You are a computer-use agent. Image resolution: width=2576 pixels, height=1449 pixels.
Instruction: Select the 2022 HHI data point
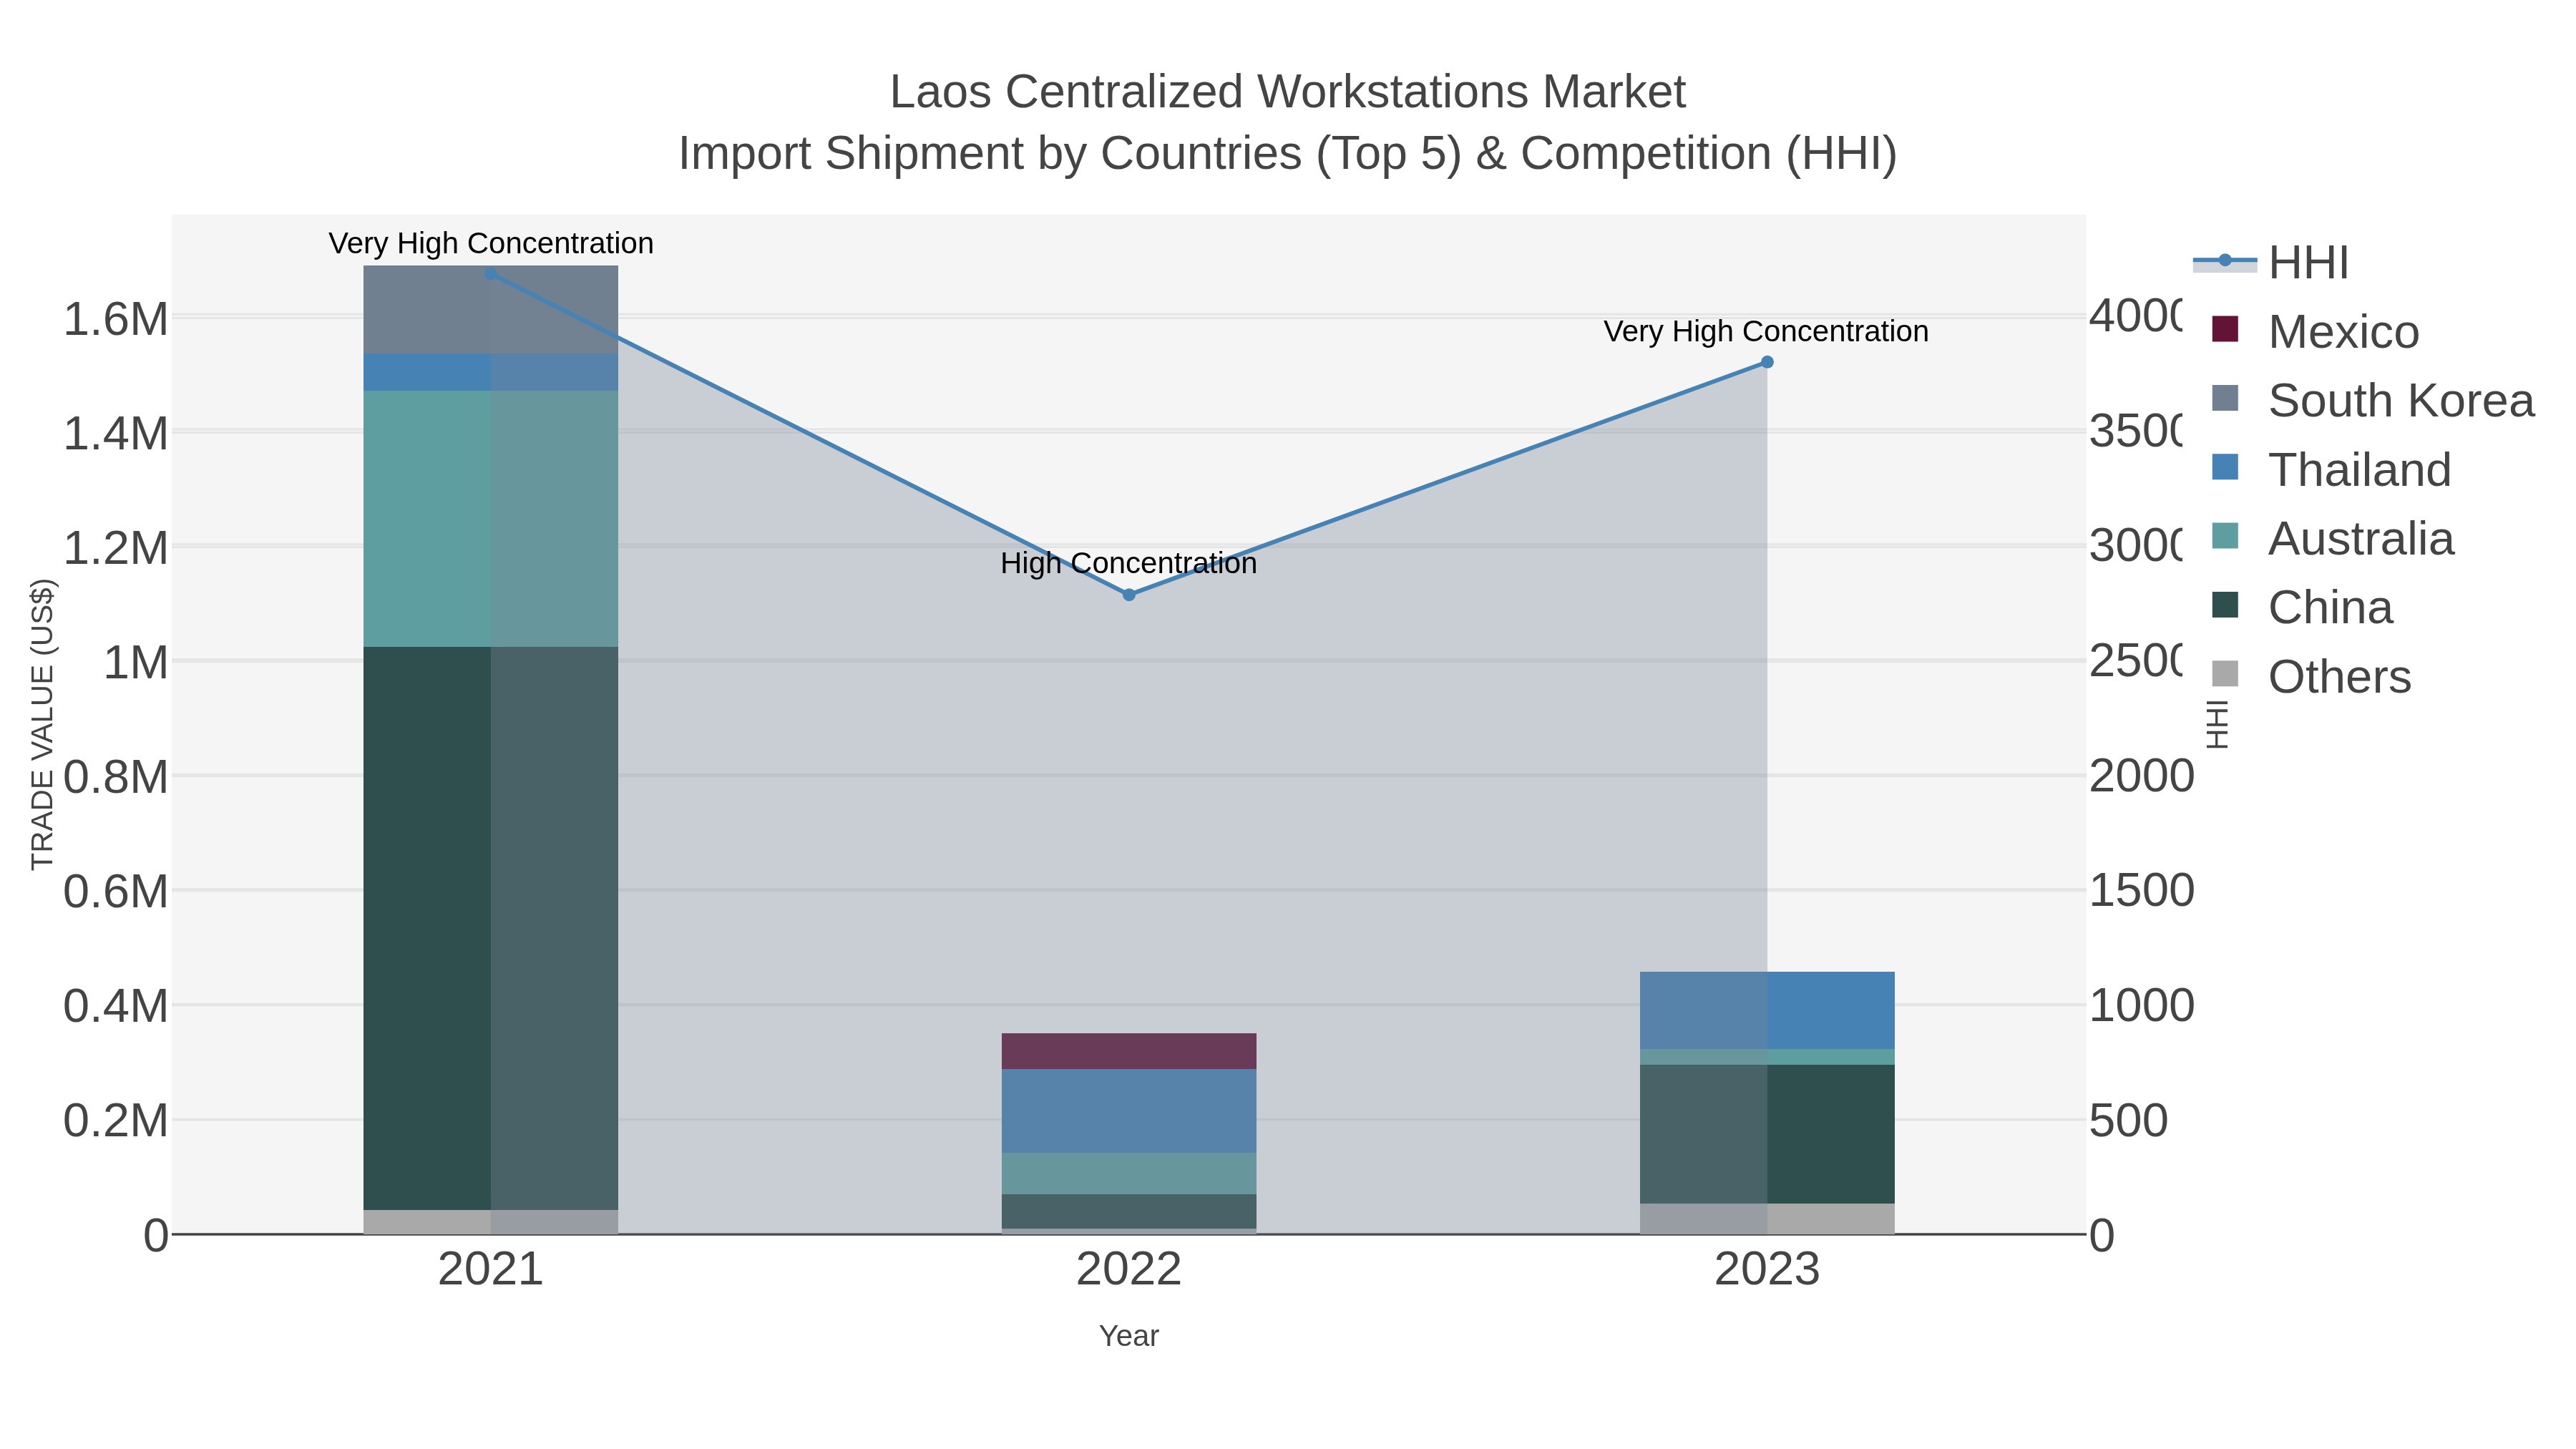click(1129, 595)
